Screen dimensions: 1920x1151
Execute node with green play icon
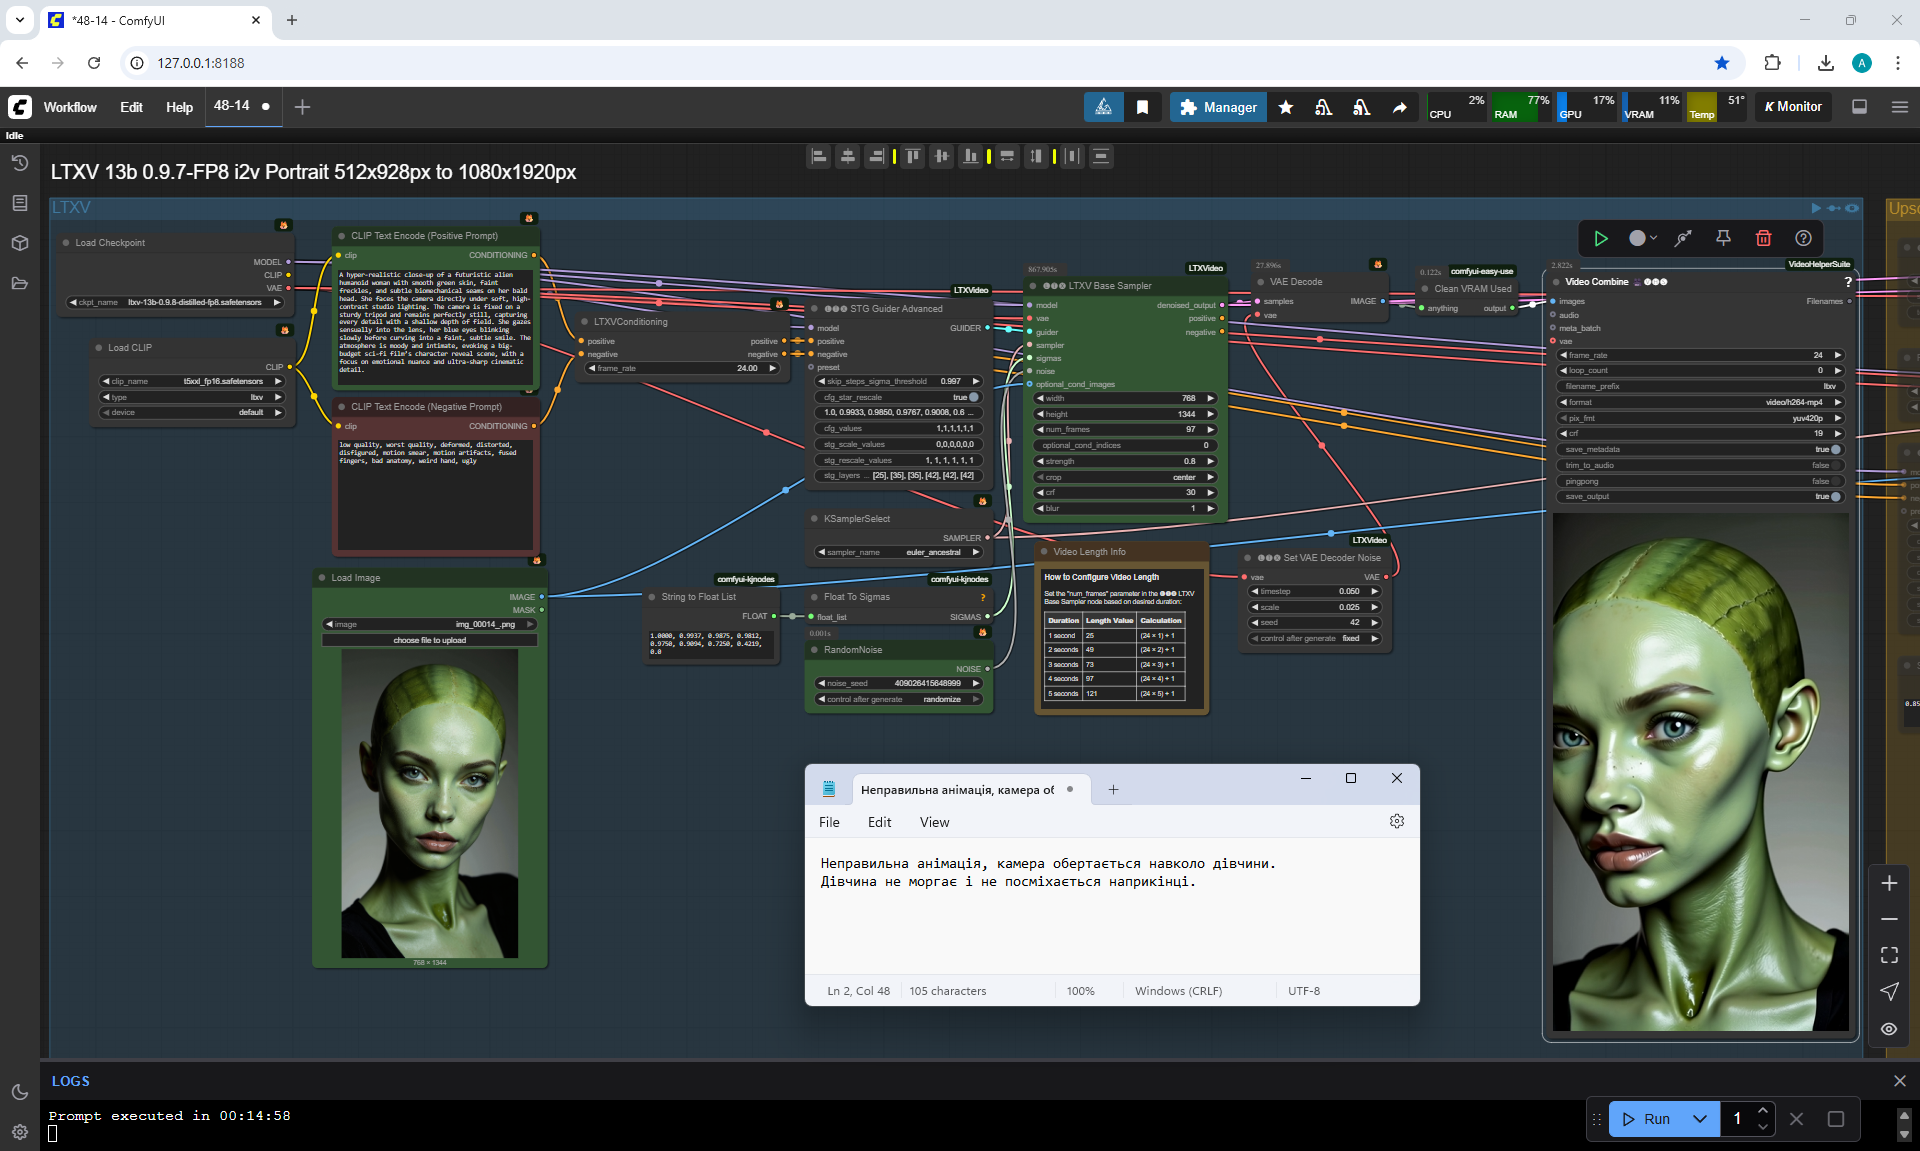pos(1600,238)
